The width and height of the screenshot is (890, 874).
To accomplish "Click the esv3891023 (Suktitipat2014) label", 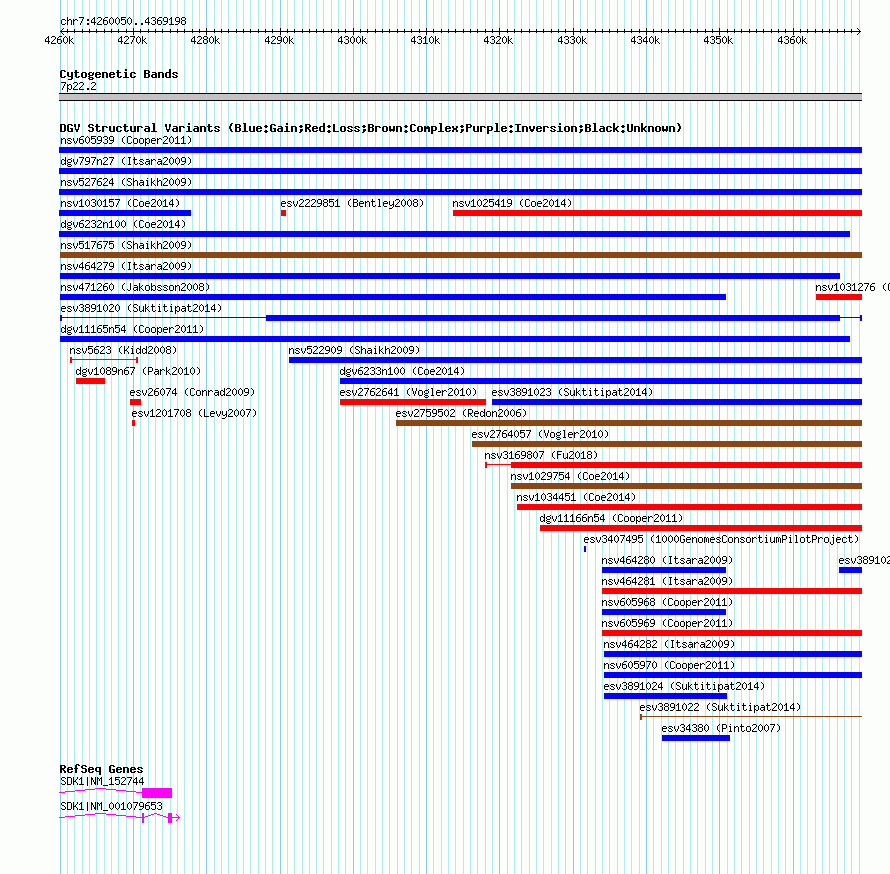I will click(x=572, y=392).
